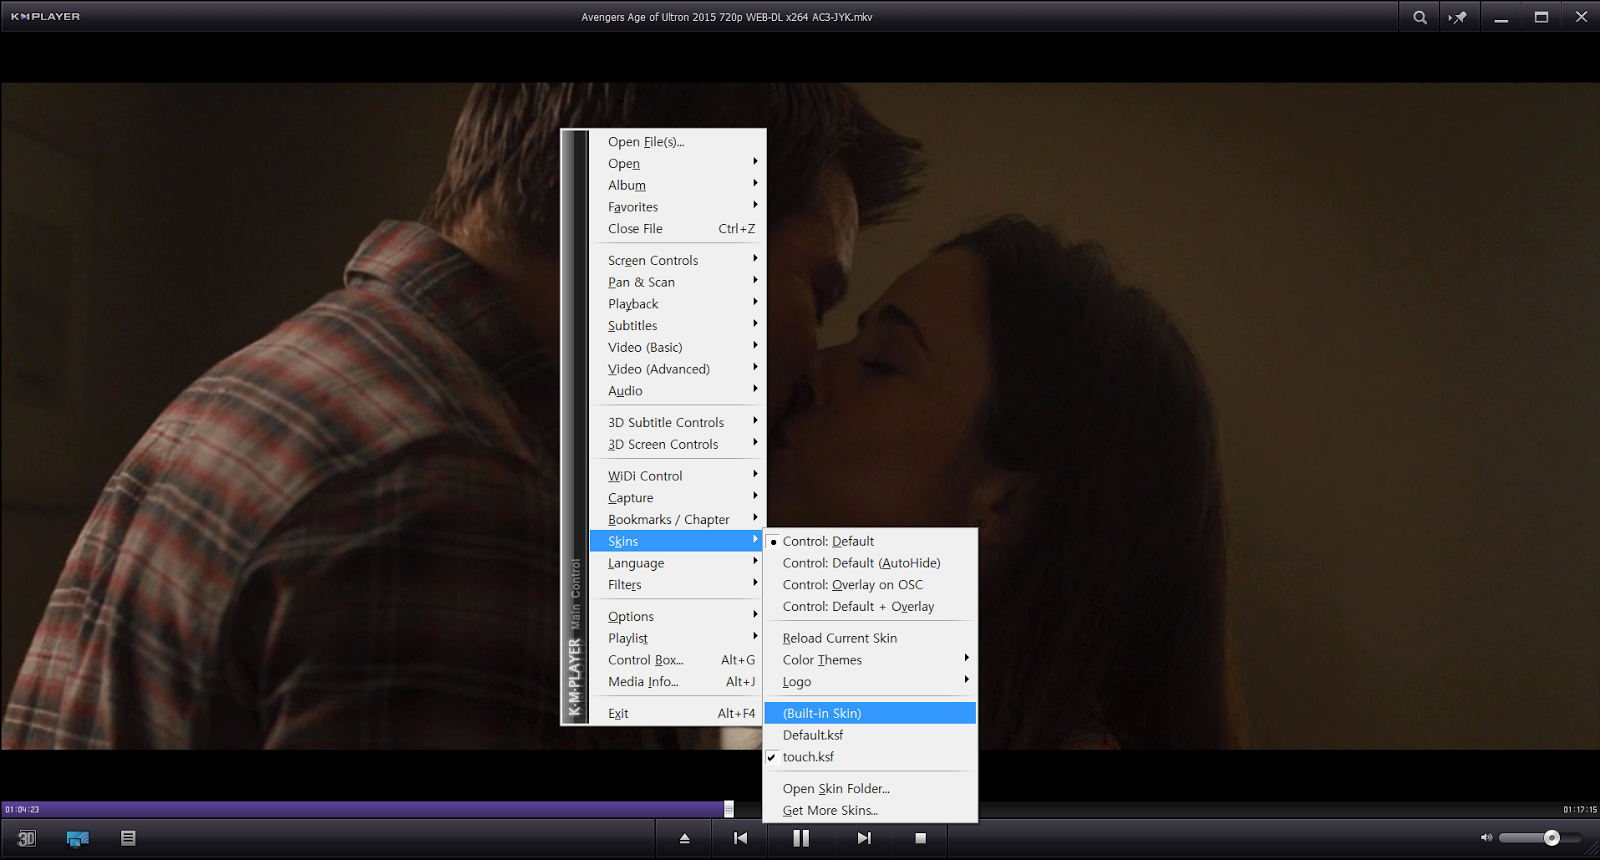
Task: Click the highlighted Skins menu entry
Action: 676,541
